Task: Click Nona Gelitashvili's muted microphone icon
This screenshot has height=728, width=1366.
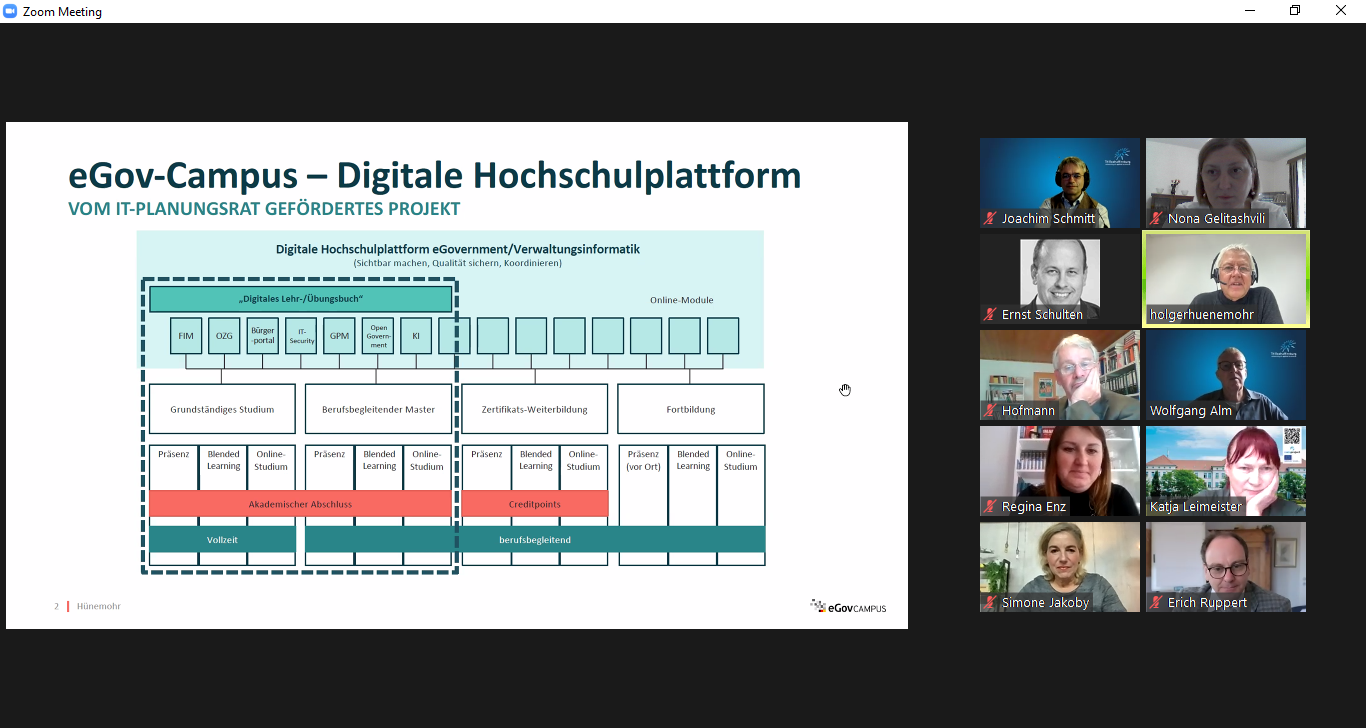Action: (x=1157, y=218)
